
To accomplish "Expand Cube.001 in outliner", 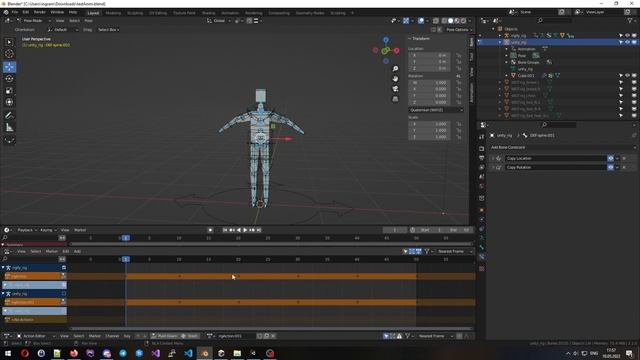I will (507, 76).
